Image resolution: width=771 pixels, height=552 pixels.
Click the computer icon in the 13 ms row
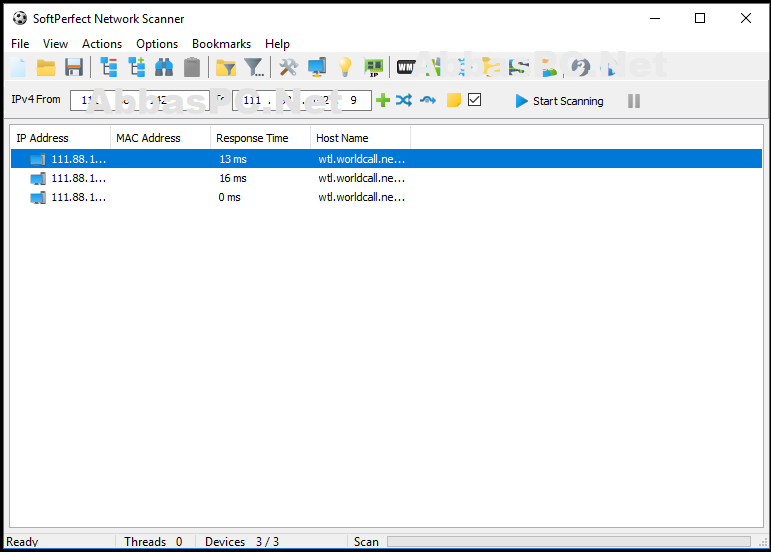[38, 159]
